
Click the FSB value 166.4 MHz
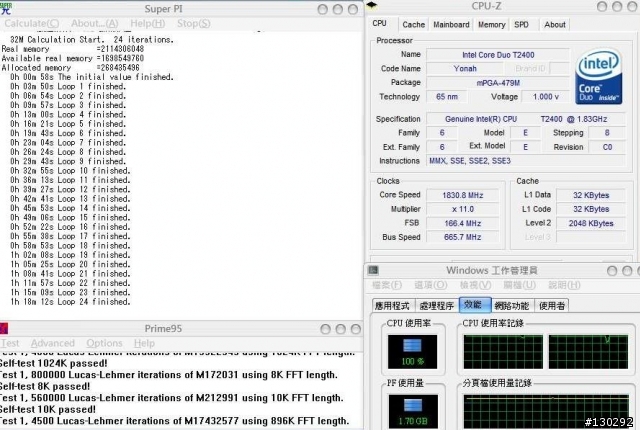coord(462,223)
